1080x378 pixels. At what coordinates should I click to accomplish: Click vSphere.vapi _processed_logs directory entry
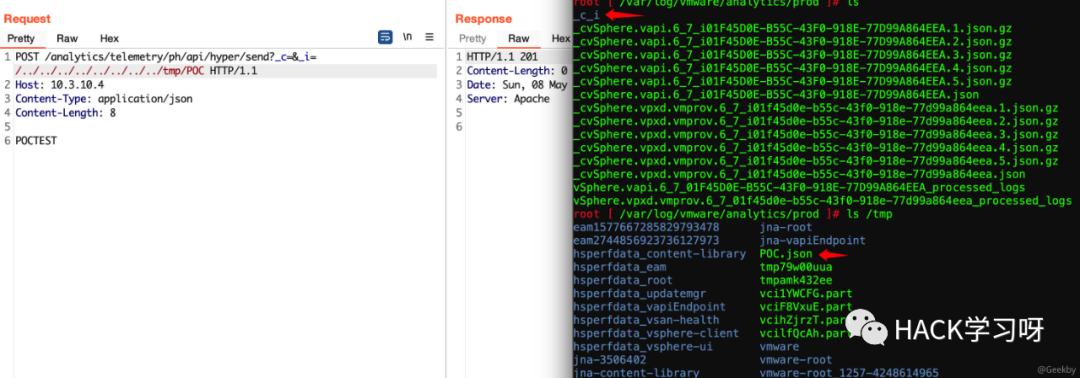click(799, 187)
